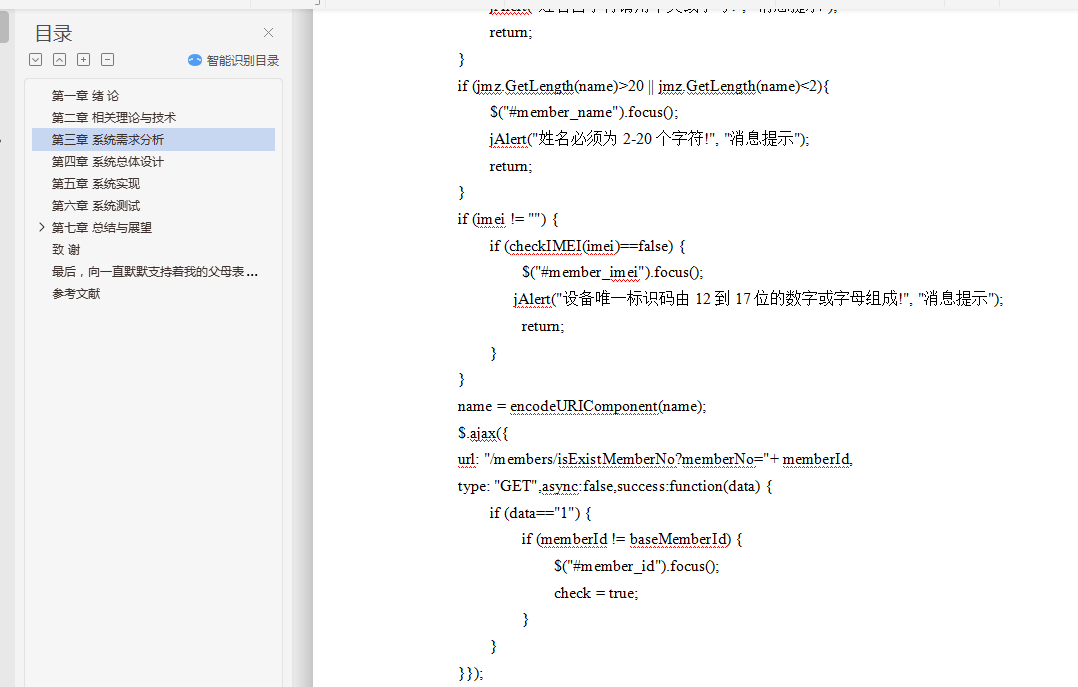Click the collapse all headings icon
Viewport: 1078px width, 687px height.
tap(60, 60)
